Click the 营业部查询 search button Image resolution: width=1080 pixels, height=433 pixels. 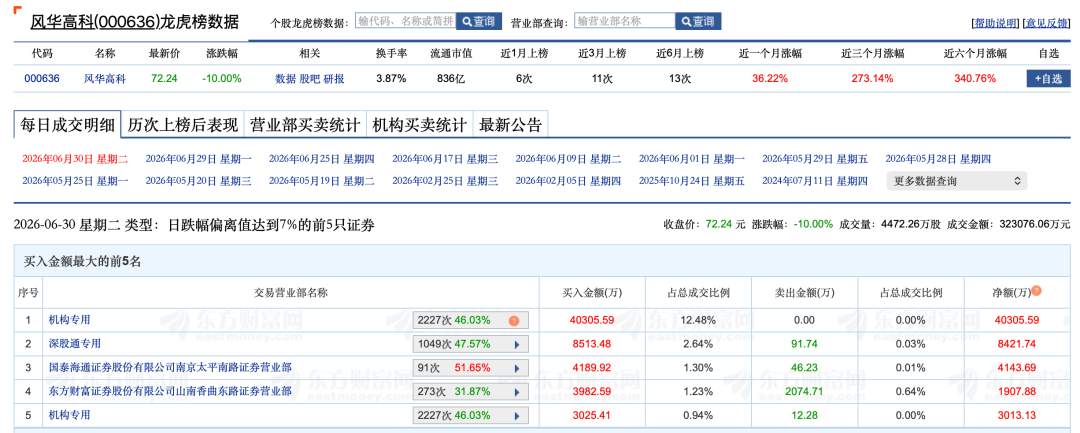pos(698,21)
